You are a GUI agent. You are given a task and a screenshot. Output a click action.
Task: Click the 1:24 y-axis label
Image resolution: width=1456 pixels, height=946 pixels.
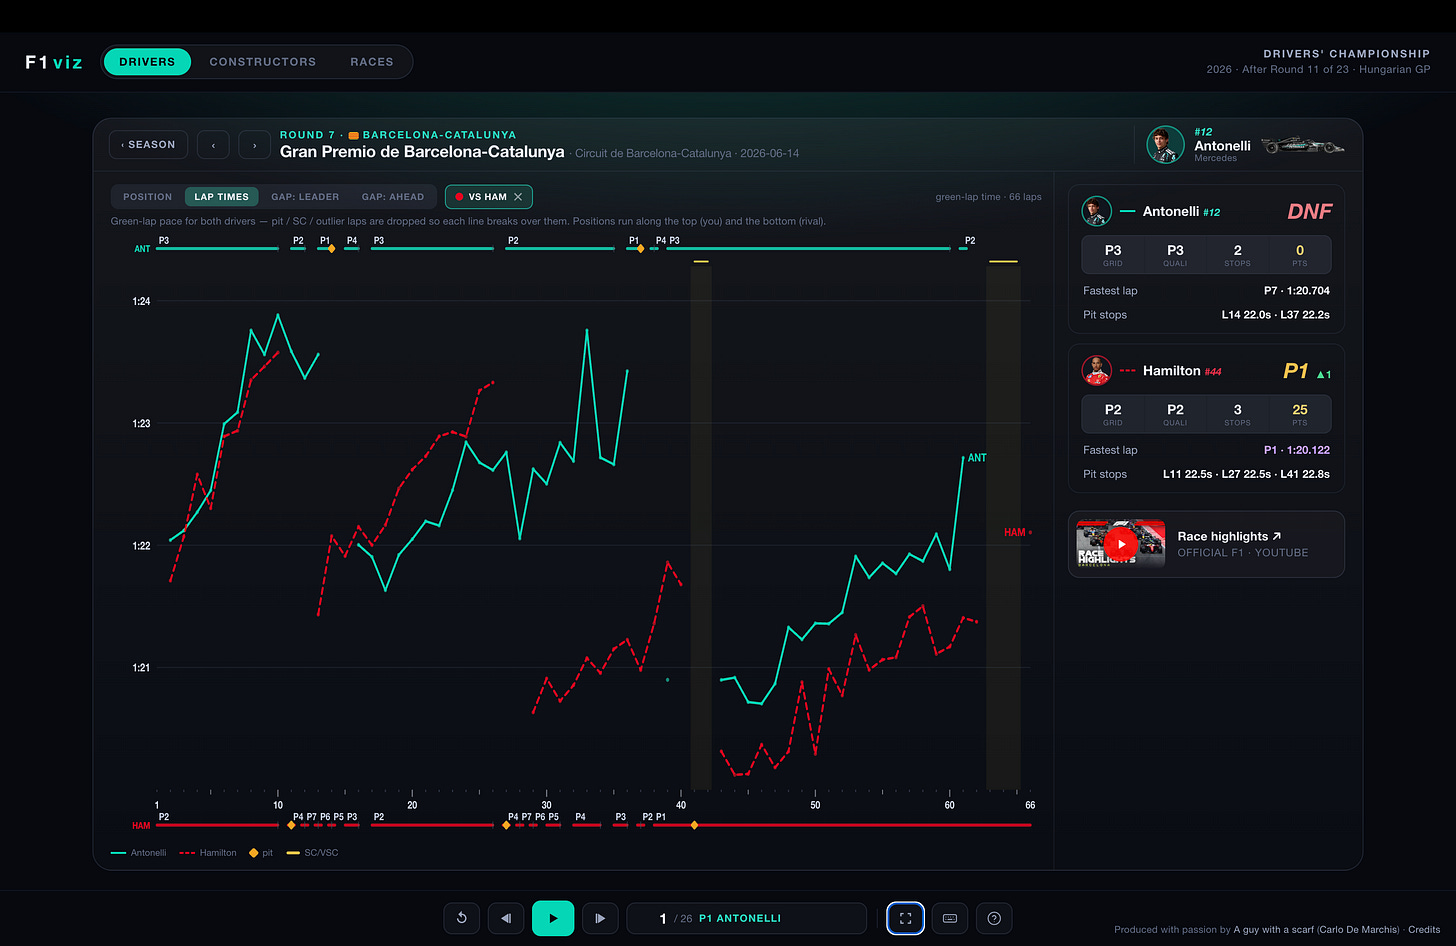click(x=142, y=301)
